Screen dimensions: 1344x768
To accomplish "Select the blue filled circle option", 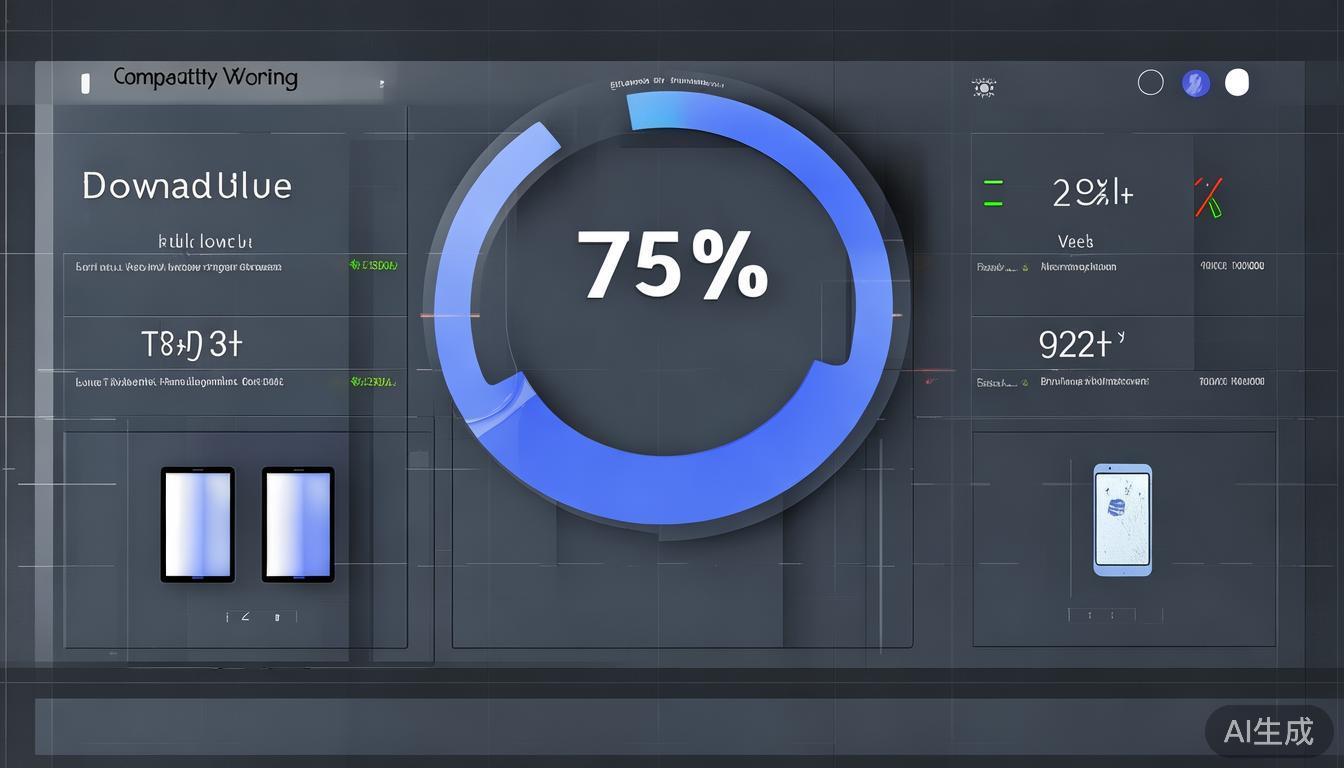I will point(1195,84).
